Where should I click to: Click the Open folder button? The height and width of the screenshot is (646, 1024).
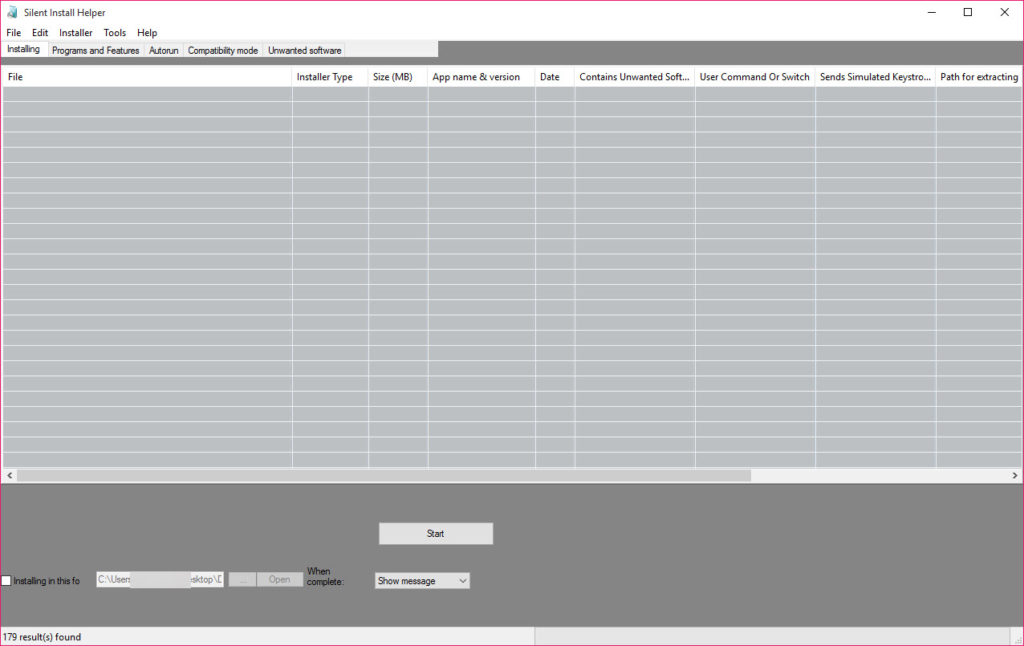pyautogui.click(x=280, y=579)
